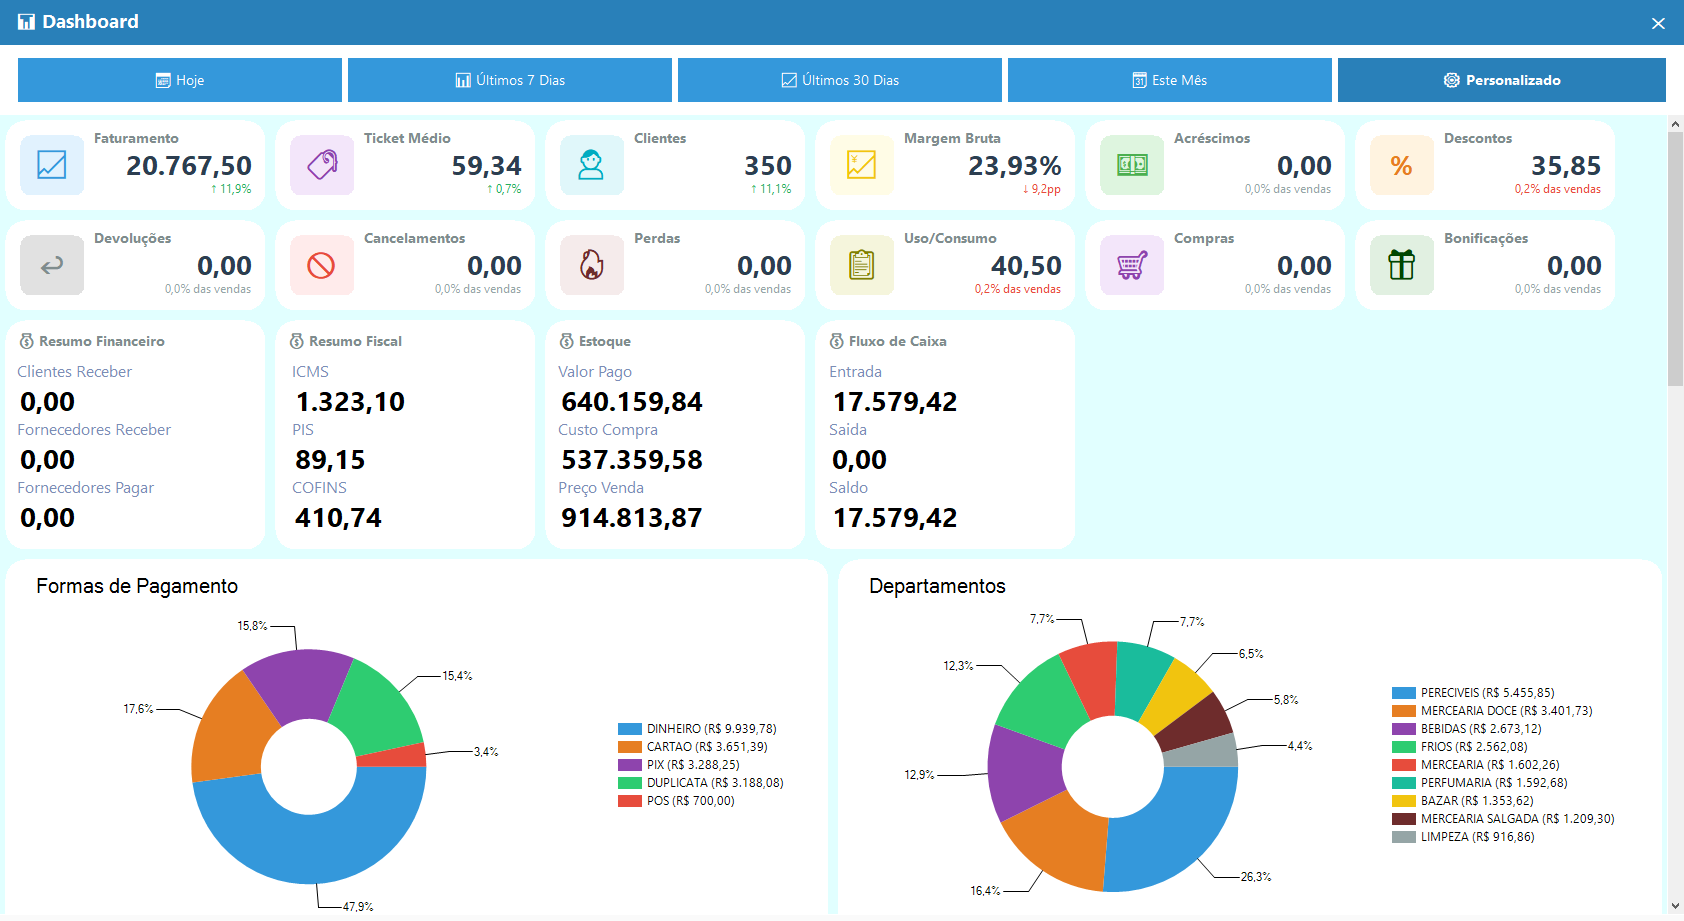Click the Bonificações gift icon
The width and height of the screenshot is (1684, 921).
[1402, 265]
